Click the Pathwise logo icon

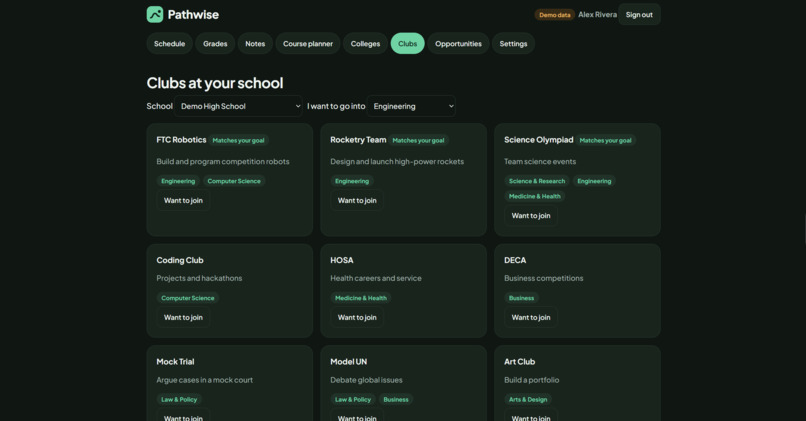coord(155,14)
